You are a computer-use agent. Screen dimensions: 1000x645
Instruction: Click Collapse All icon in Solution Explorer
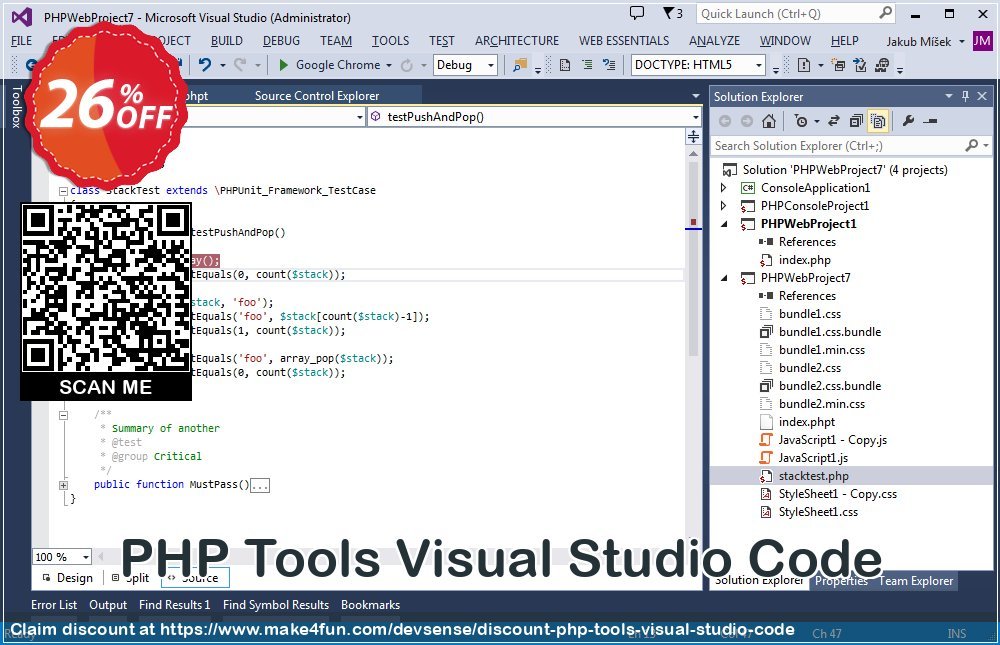856,121
